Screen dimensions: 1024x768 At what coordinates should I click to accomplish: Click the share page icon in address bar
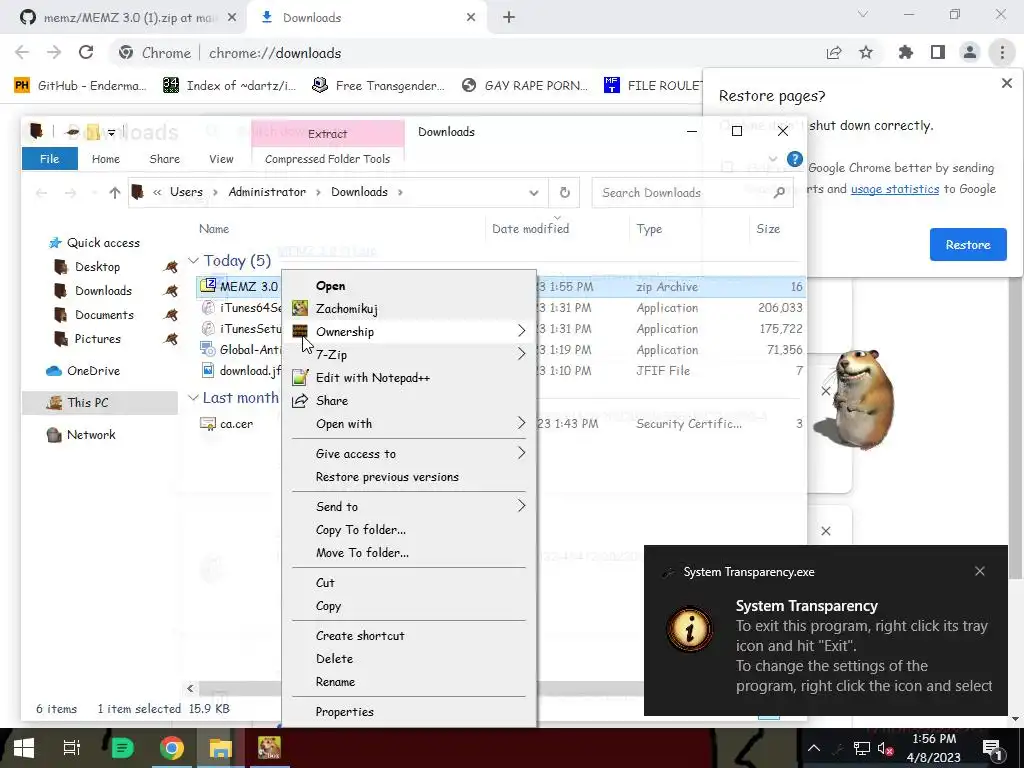pyautogui.click(x=834, y=53)
